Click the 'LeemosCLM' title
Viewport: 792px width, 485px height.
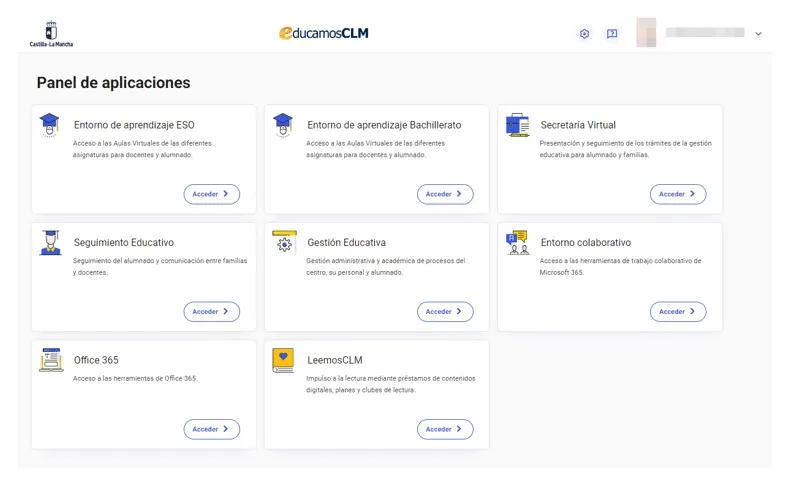[x=335, y=360]
